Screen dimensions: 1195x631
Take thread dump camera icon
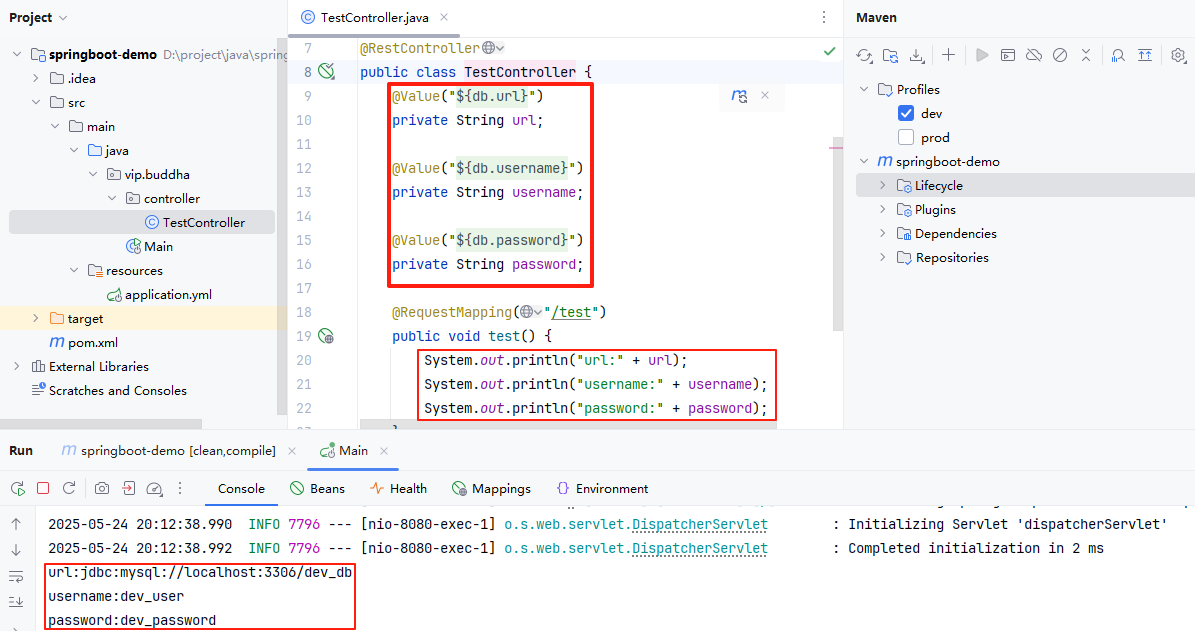[101, 488]
